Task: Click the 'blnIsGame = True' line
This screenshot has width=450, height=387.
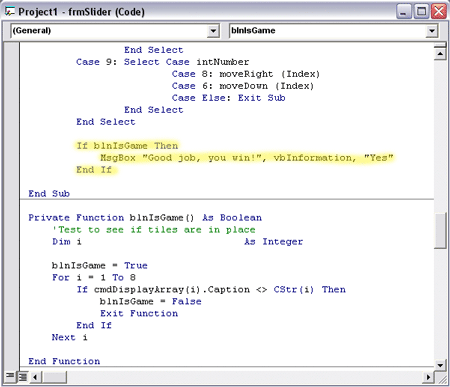Action: click(100, 266)
